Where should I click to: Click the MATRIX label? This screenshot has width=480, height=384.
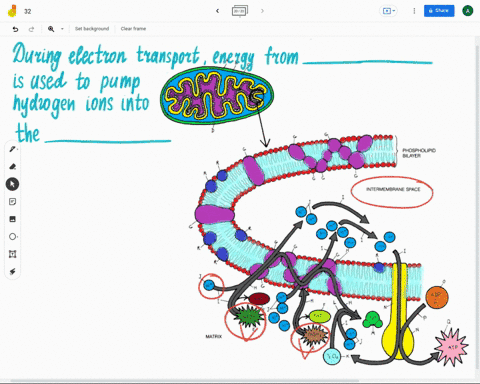click(214, 337)
